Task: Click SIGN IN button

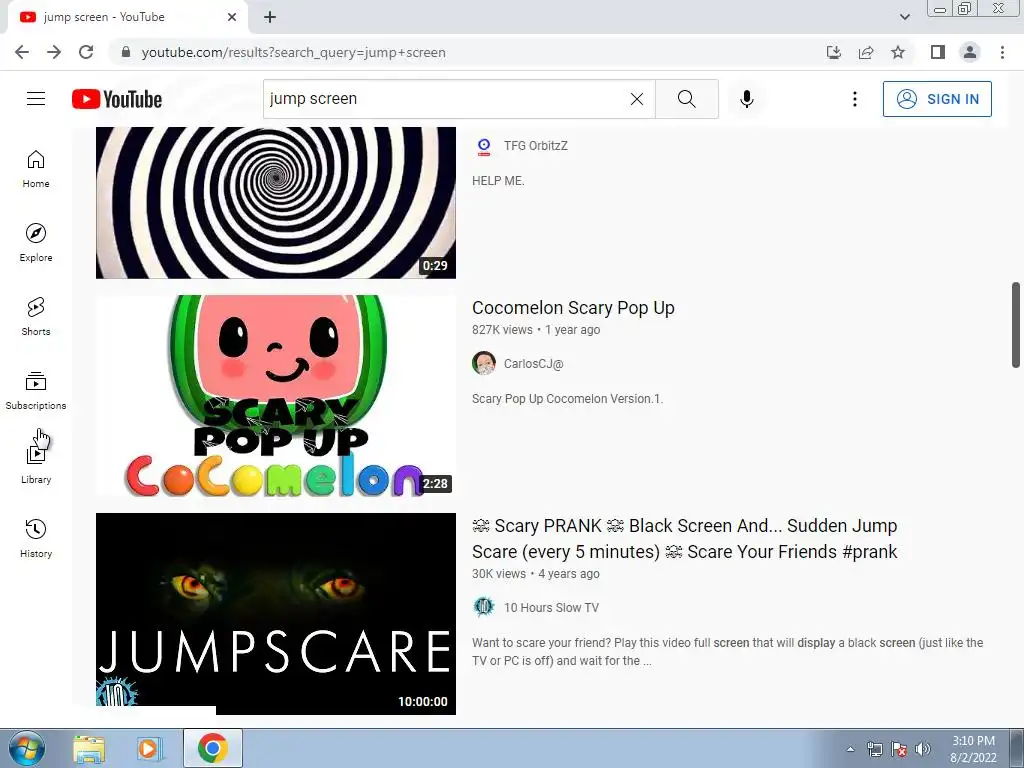Action: 937,99
